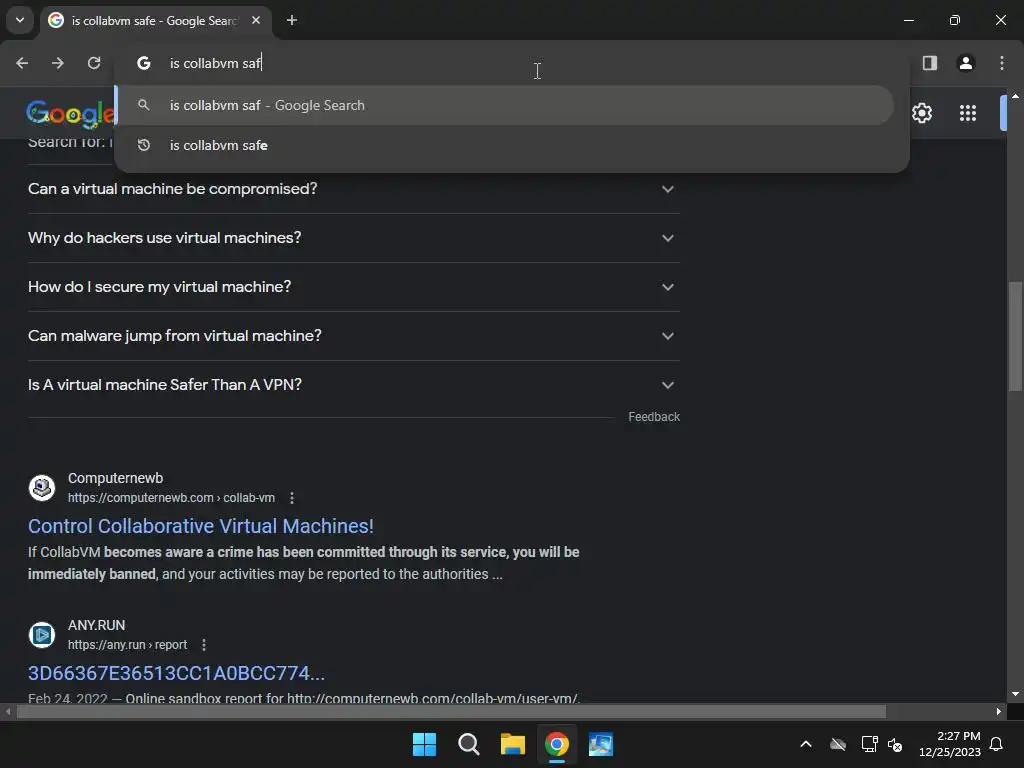The image size is (1024, 768).
Task: Click the Google logo
Action: 71,114
